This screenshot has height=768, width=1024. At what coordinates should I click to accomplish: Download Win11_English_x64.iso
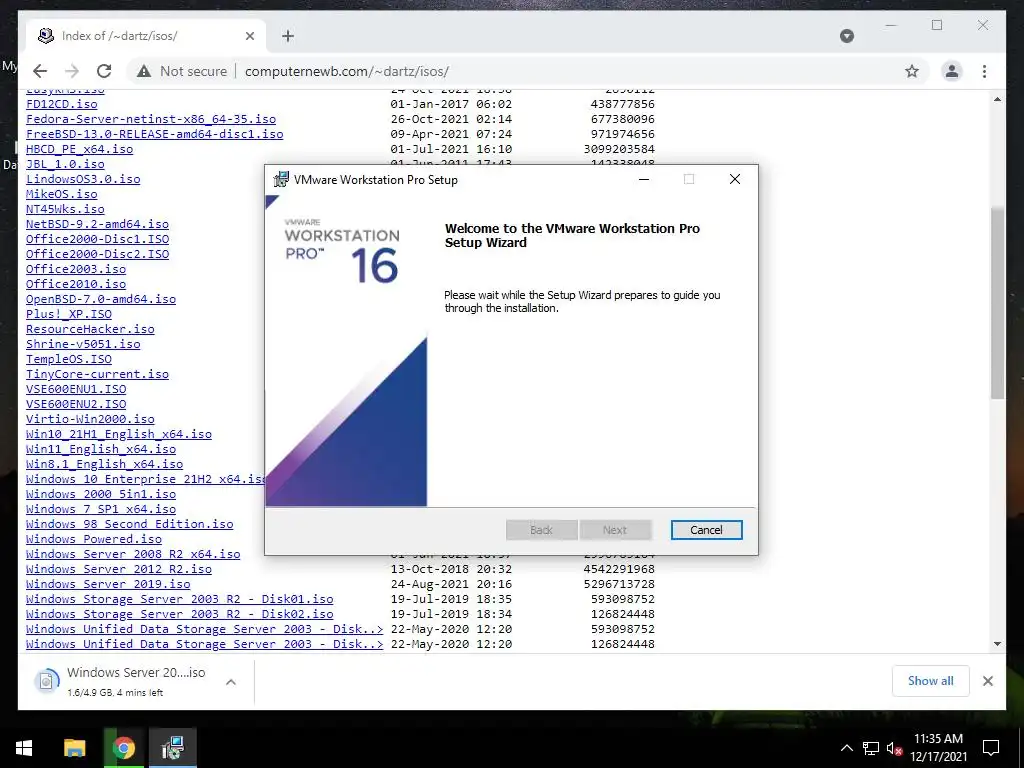(101, 449)
